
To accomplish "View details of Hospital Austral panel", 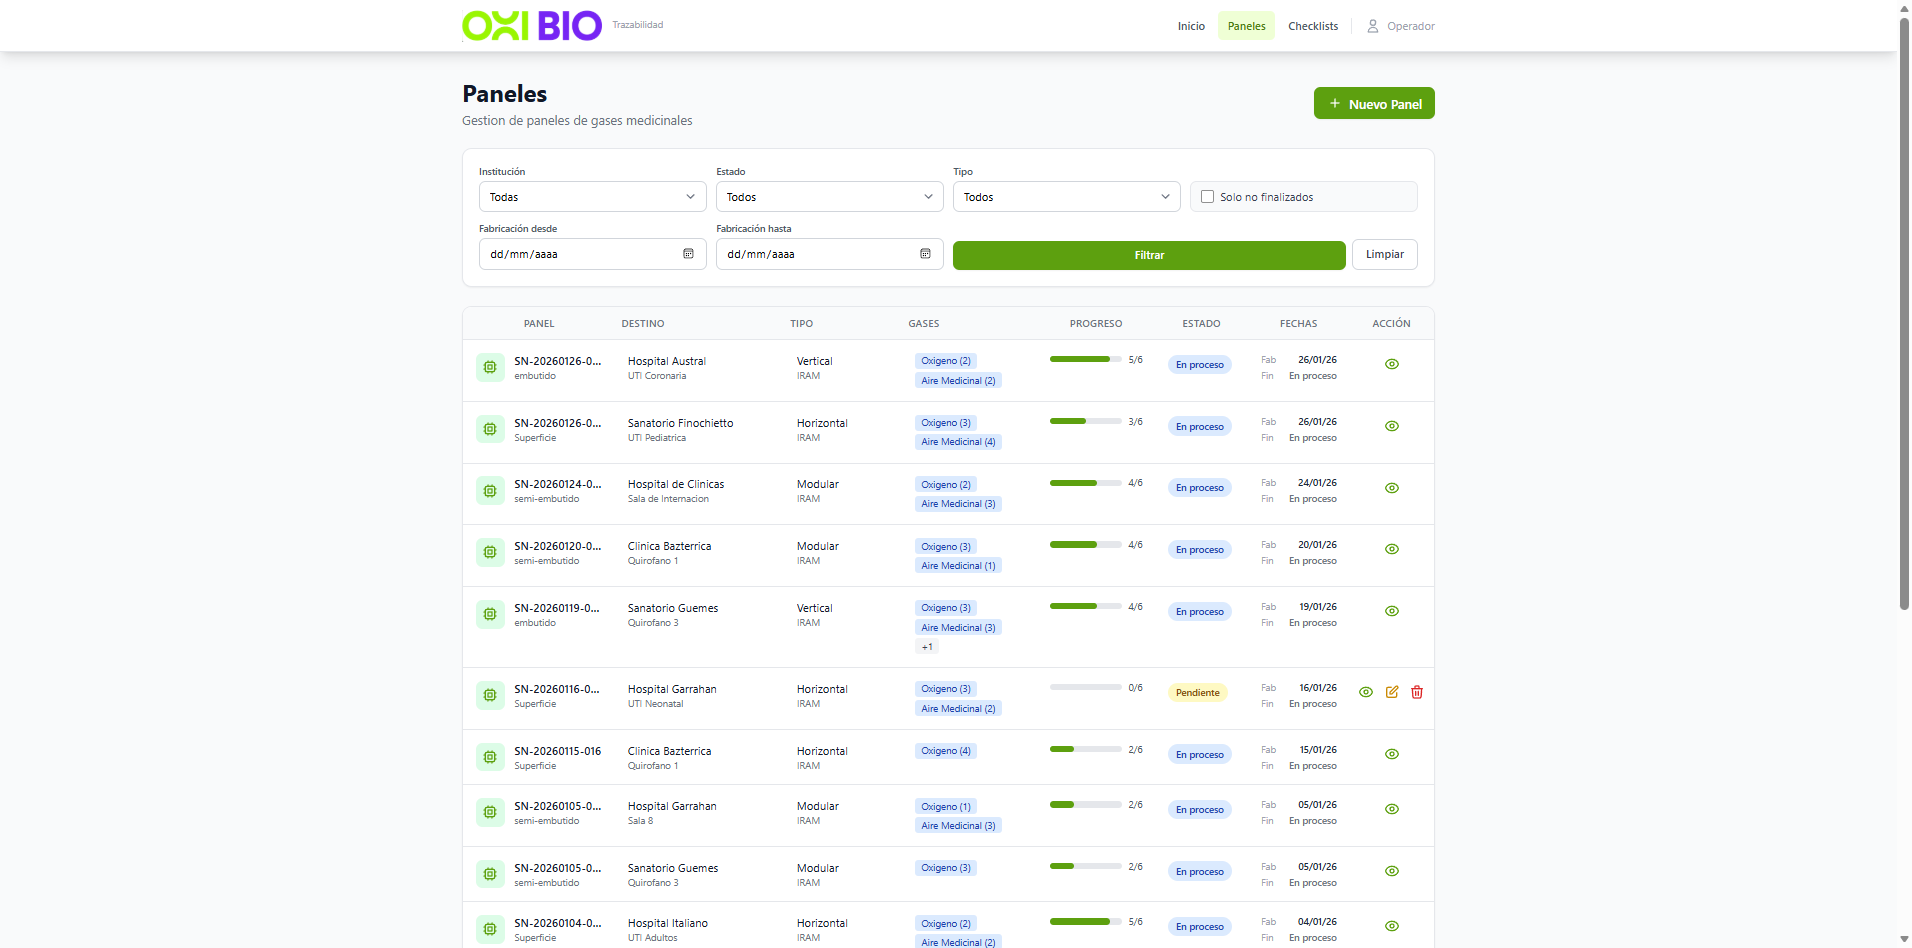I will coord(1391,364).
